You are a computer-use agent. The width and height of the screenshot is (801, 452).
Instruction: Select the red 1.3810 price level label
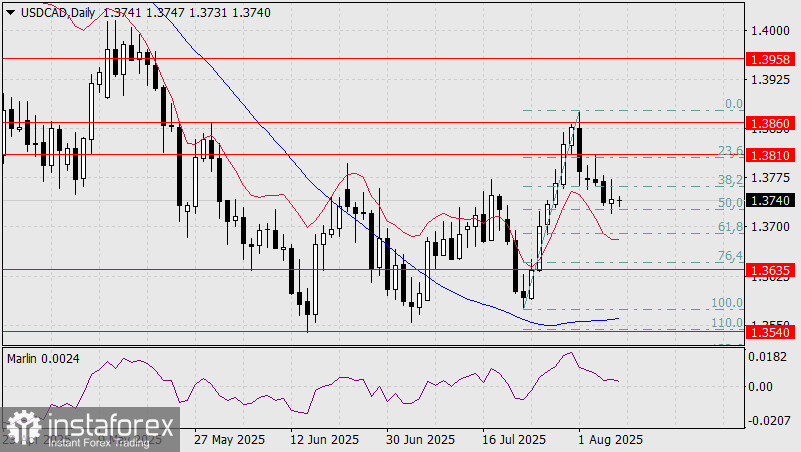point(770,155)
